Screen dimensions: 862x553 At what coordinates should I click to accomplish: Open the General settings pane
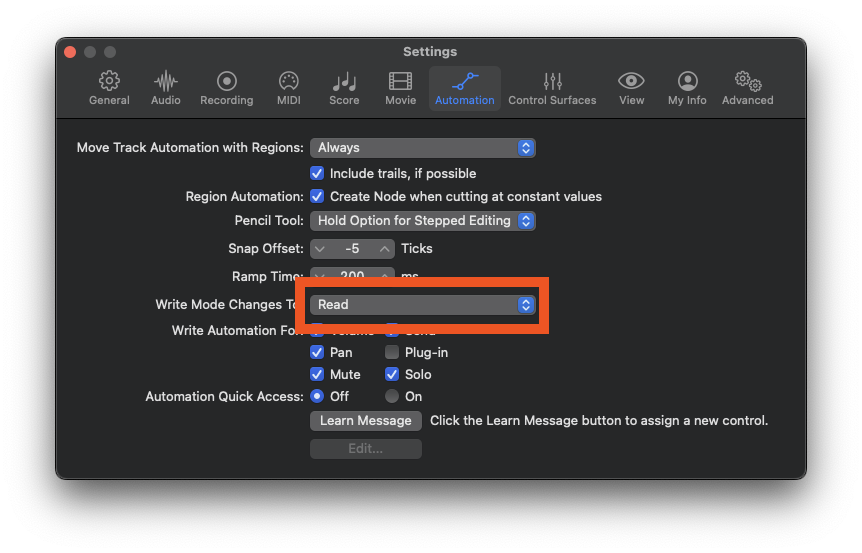(x=109, y=88)
